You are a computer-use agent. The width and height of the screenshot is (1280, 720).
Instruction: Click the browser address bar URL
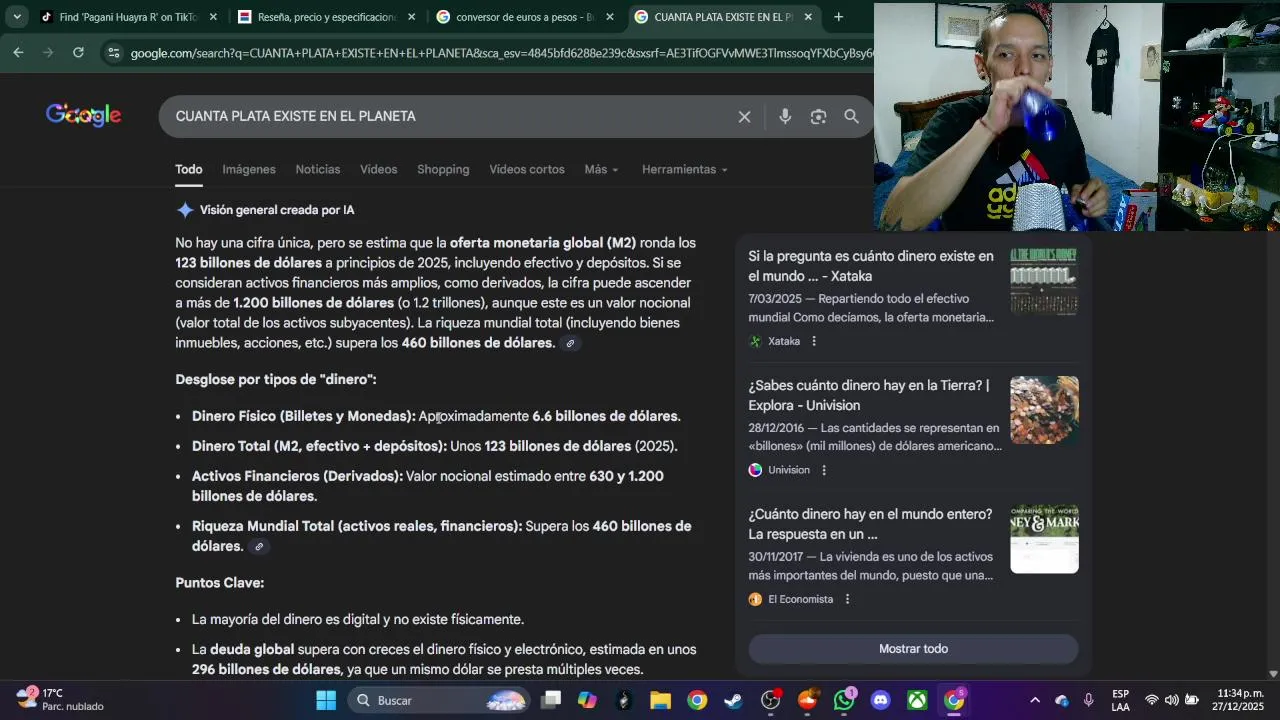point(500,53)
